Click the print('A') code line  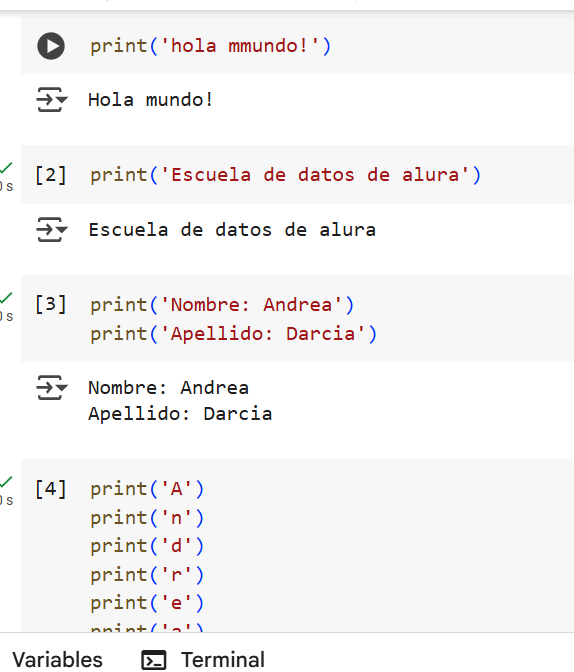(147, 489)
